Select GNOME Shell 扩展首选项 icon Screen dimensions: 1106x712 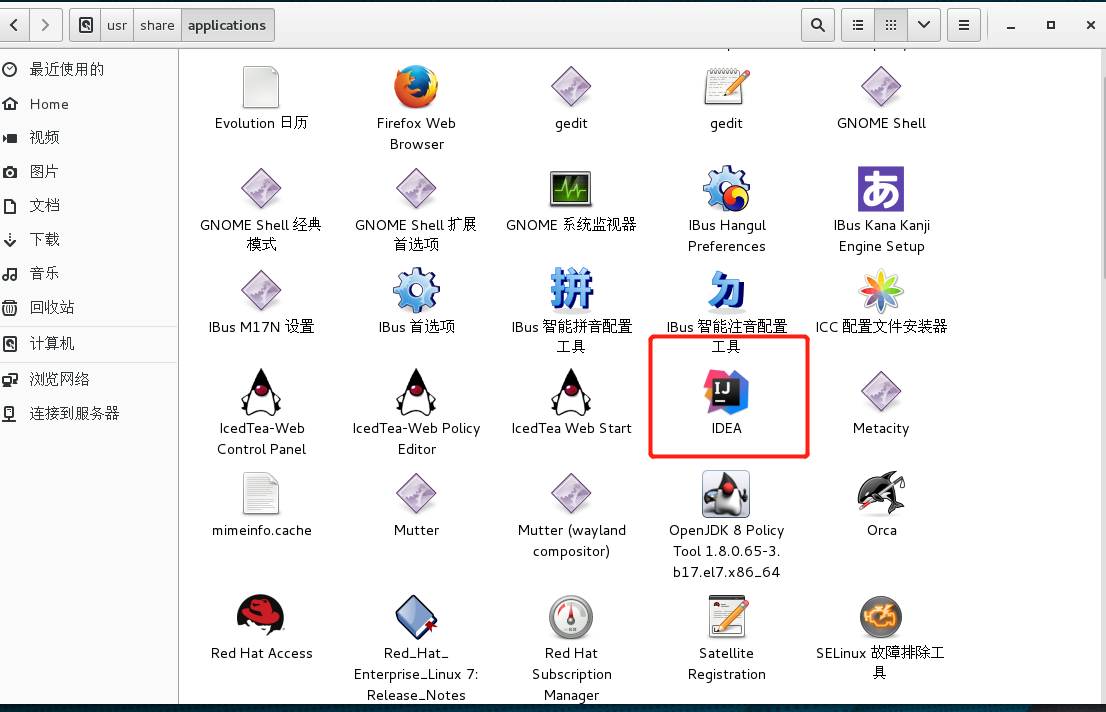pos(416,188)
